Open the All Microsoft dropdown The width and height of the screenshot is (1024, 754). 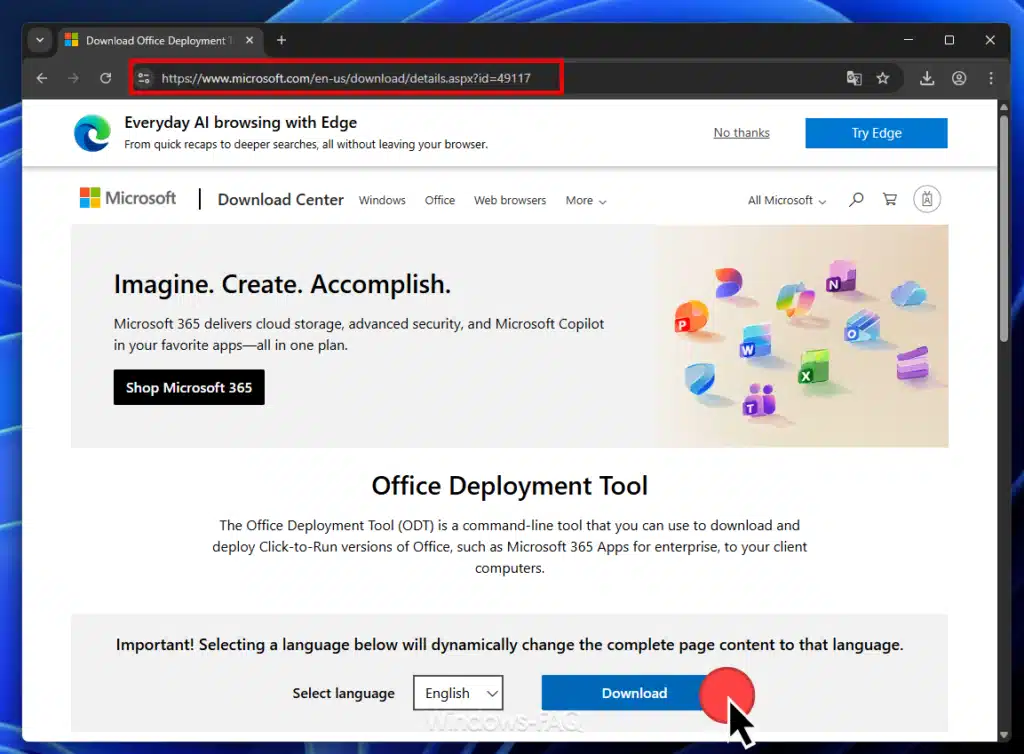tap(786, 200)
